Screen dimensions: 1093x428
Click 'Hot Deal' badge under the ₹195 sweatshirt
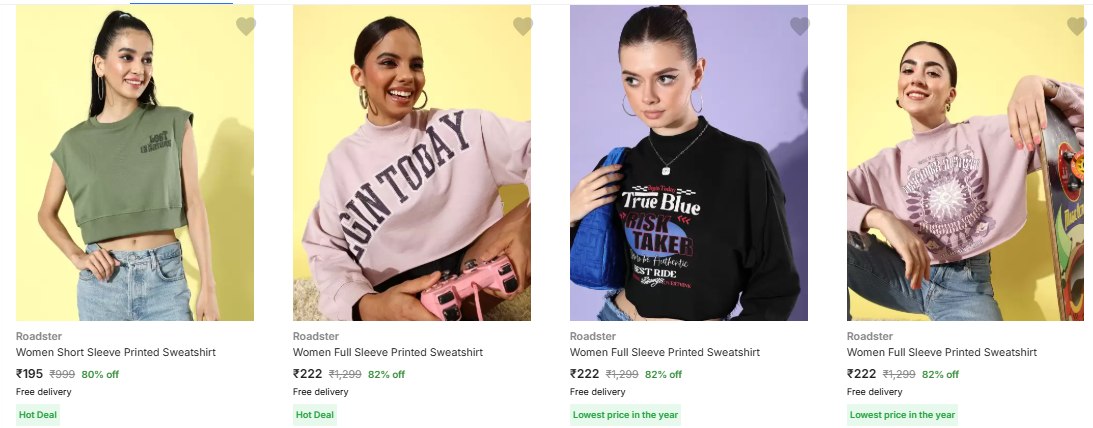pyautogui.click(x=38, y=415)
